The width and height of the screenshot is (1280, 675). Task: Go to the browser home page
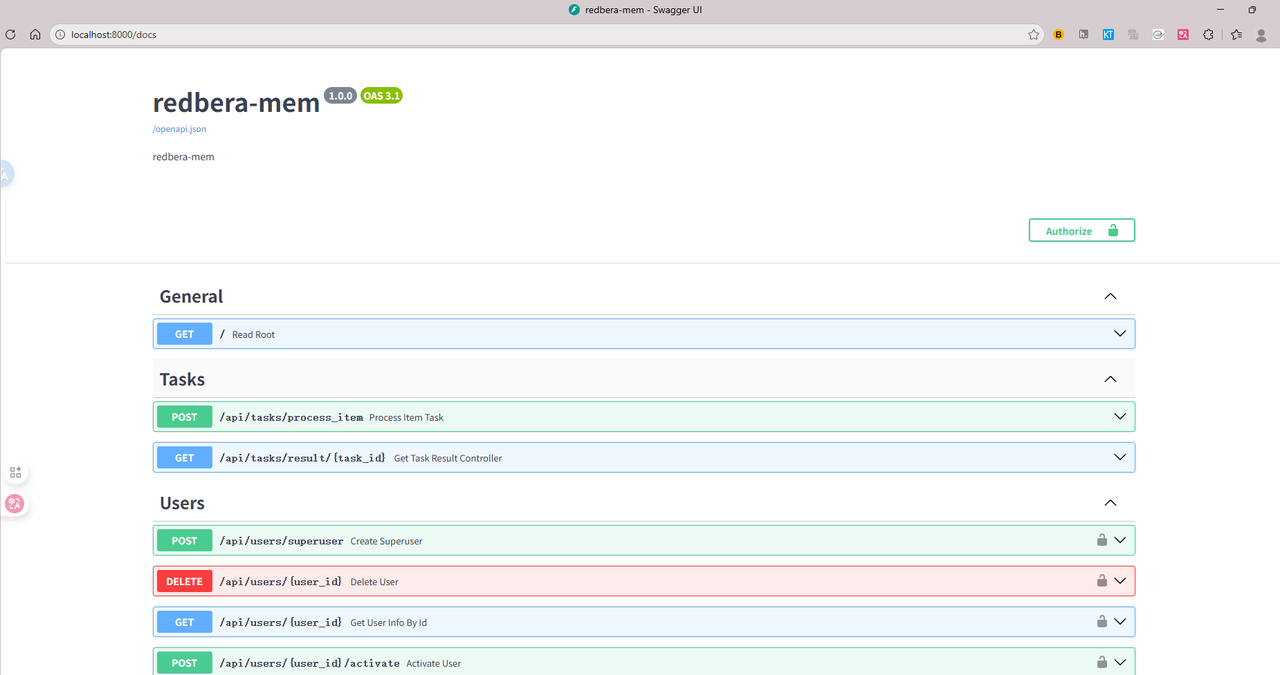(35, 34)
